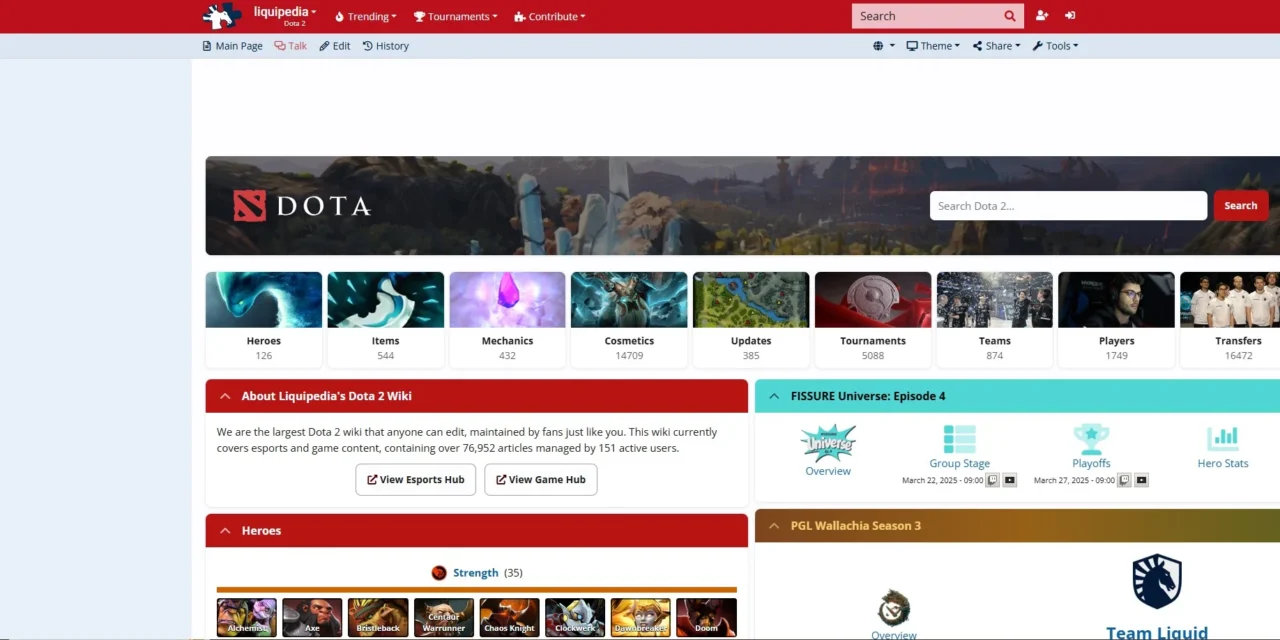Open the Liquipedia horse logo home
This screenshot has height=640, width=1280.
222,16
